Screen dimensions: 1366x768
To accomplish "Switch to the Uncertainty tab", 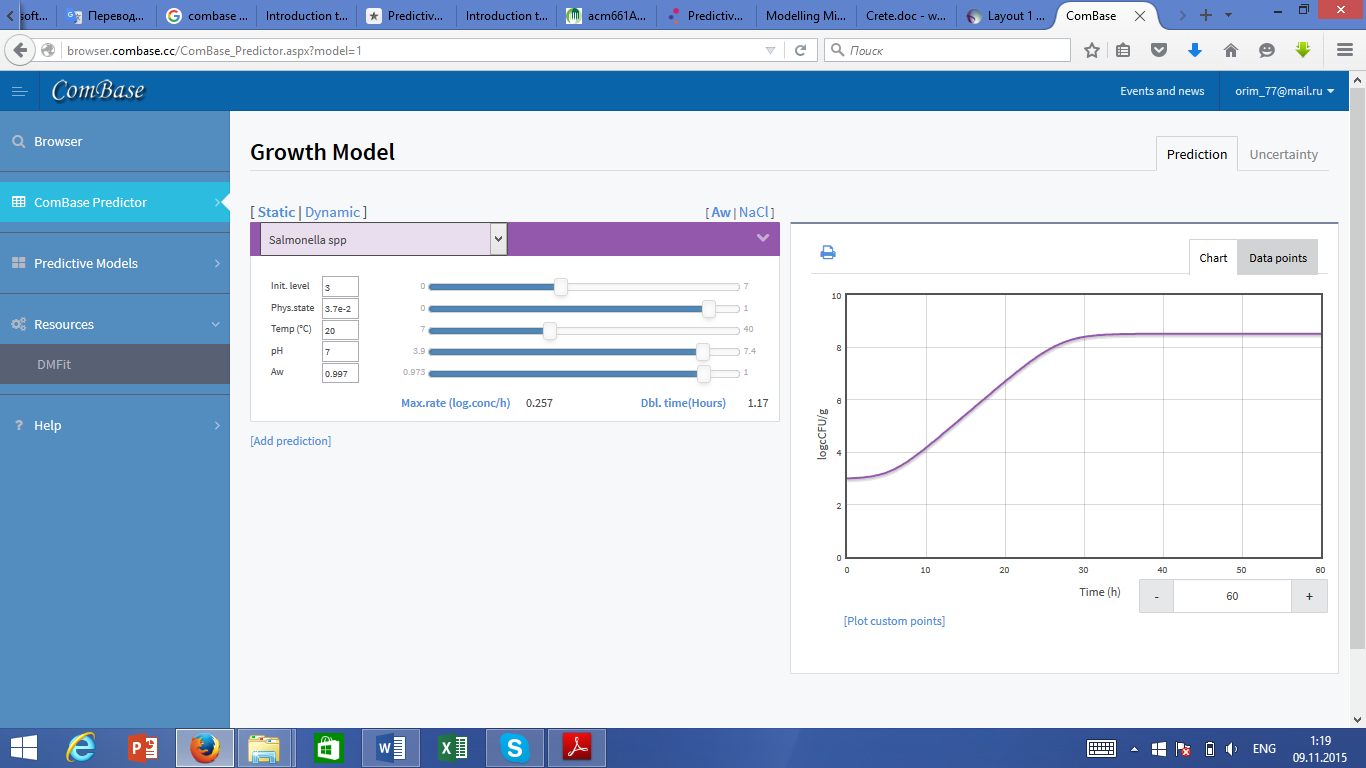I will click(1283, 155).
